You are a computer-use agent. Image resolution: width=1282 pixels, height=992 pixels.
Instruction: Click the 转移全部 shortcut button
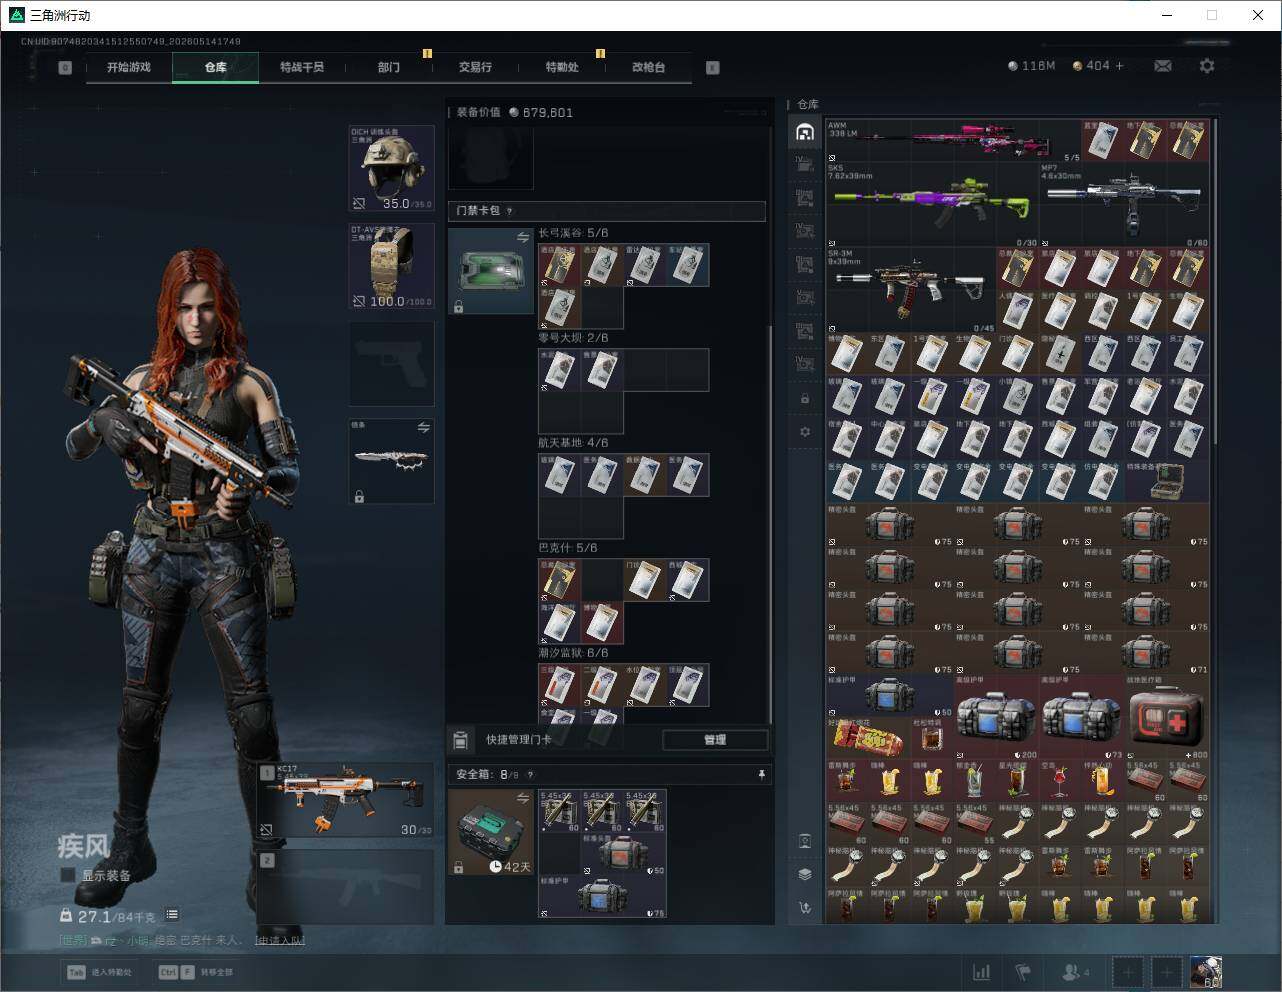pyautogui.click(x=195, y=972)
